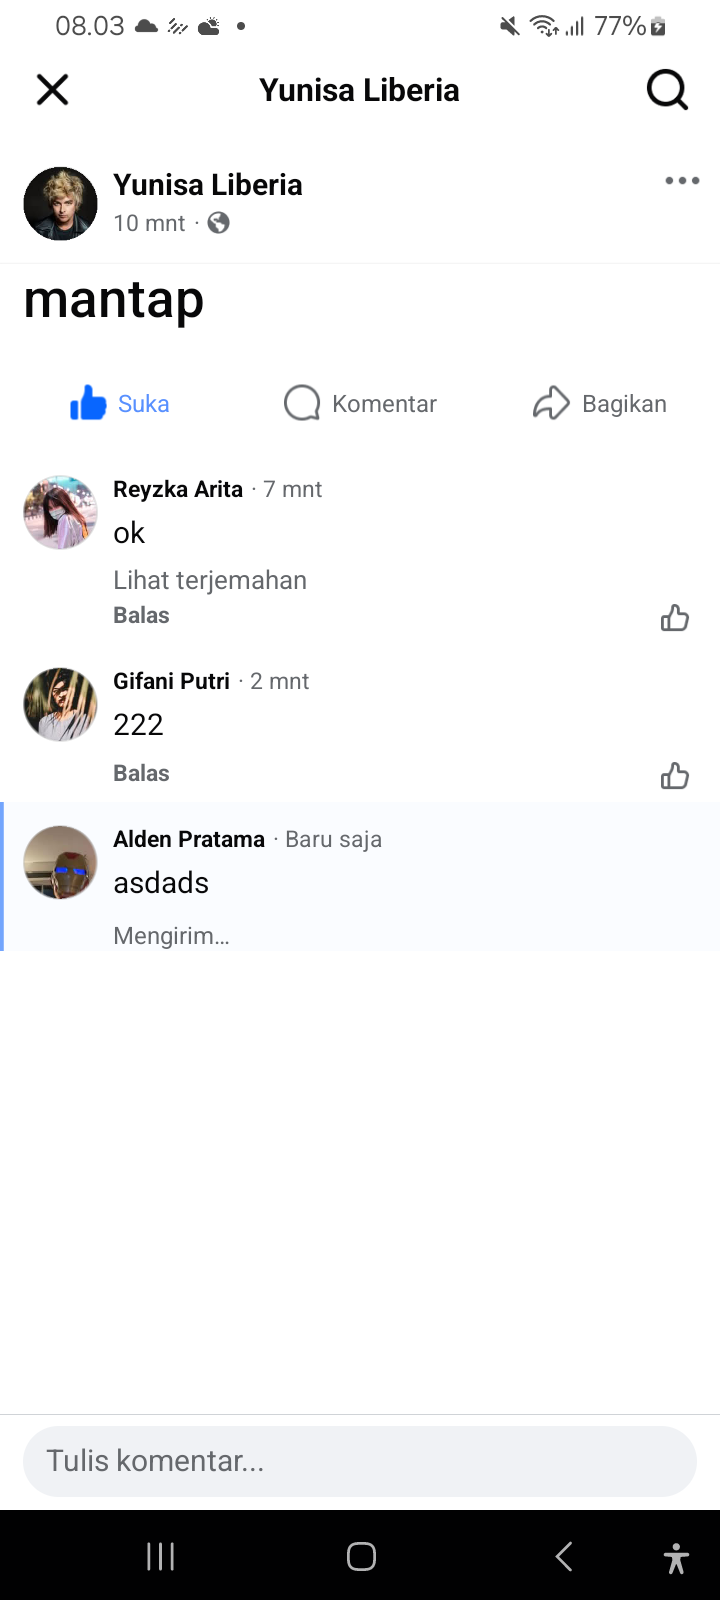Open Android recent apps navigation button
This screenshot has height=1600, width=720.
coord(160,1556)
